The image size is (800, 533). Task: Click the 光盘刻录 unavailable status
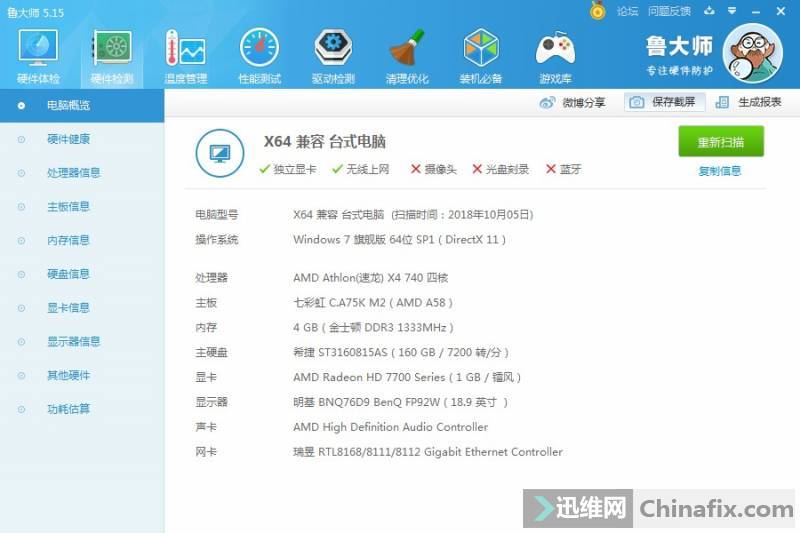coord(501,169)
